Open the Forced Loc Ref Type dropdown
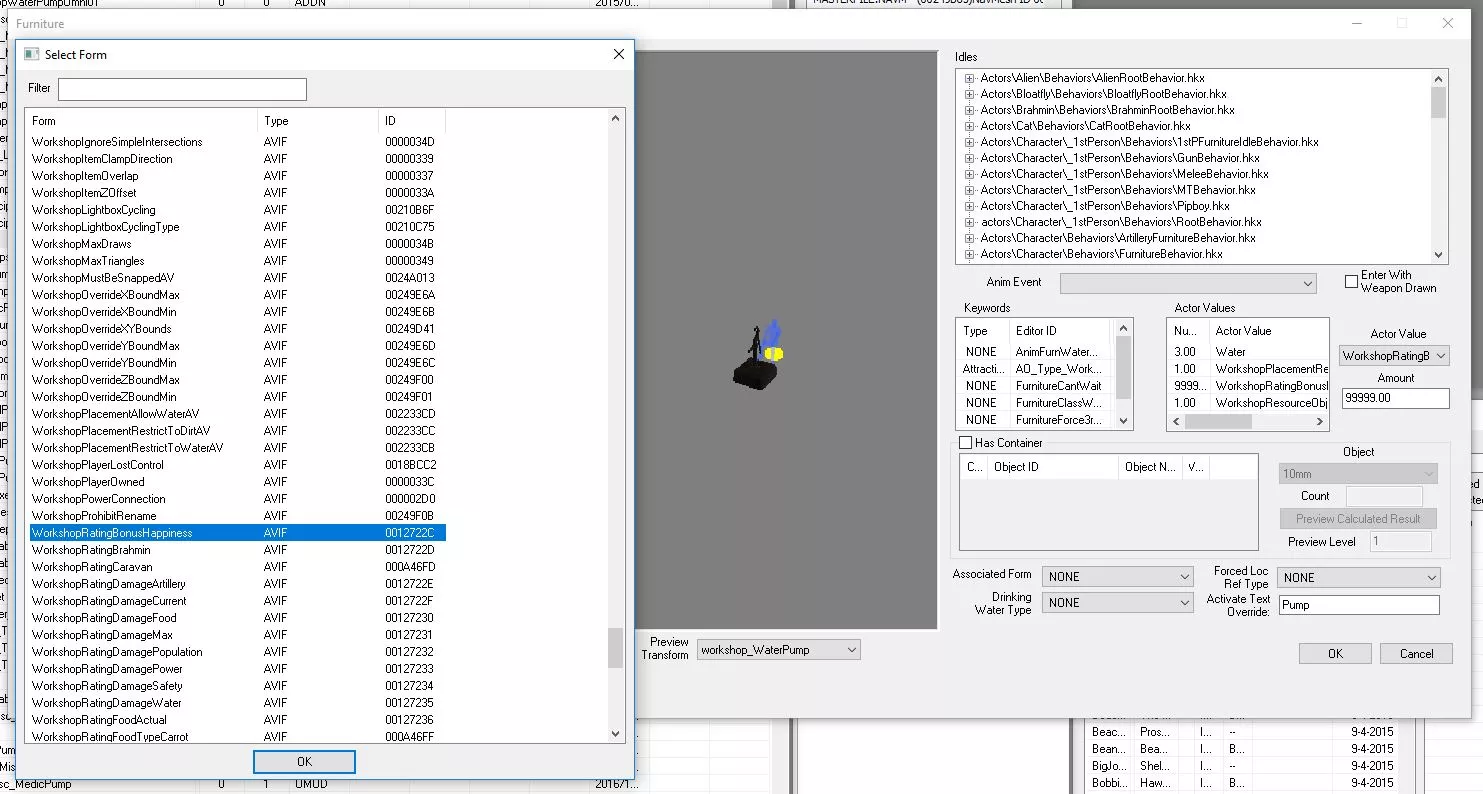 1359,577
